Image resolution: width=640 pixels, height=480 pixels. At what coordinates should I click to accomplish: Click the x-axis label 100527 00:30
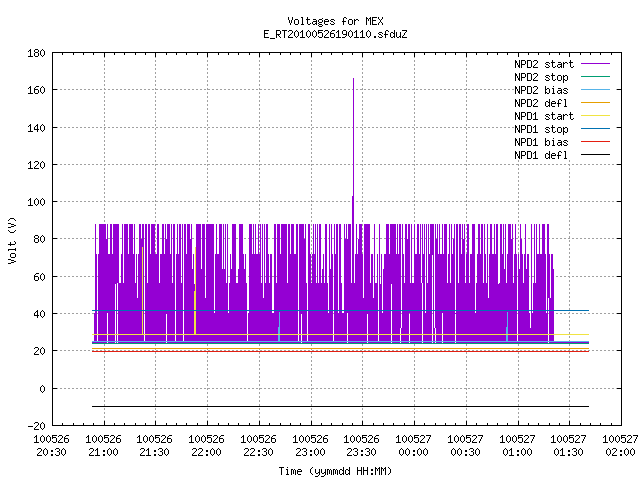point(465,446)
